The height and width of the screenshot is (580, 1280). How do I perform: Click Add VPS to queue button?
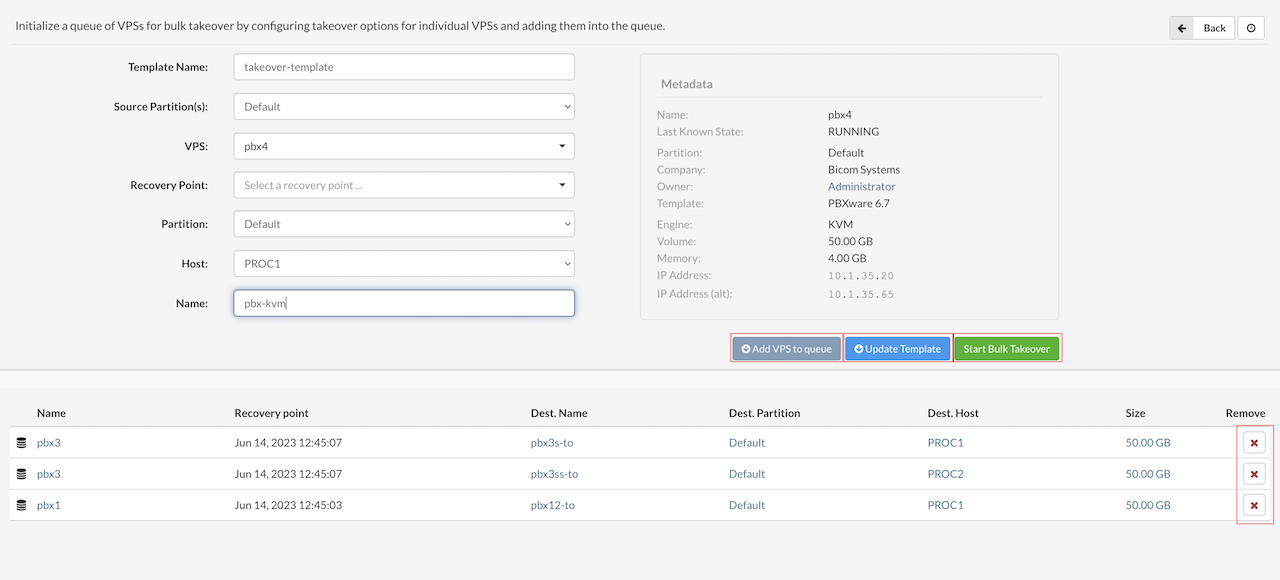[787, 349]
